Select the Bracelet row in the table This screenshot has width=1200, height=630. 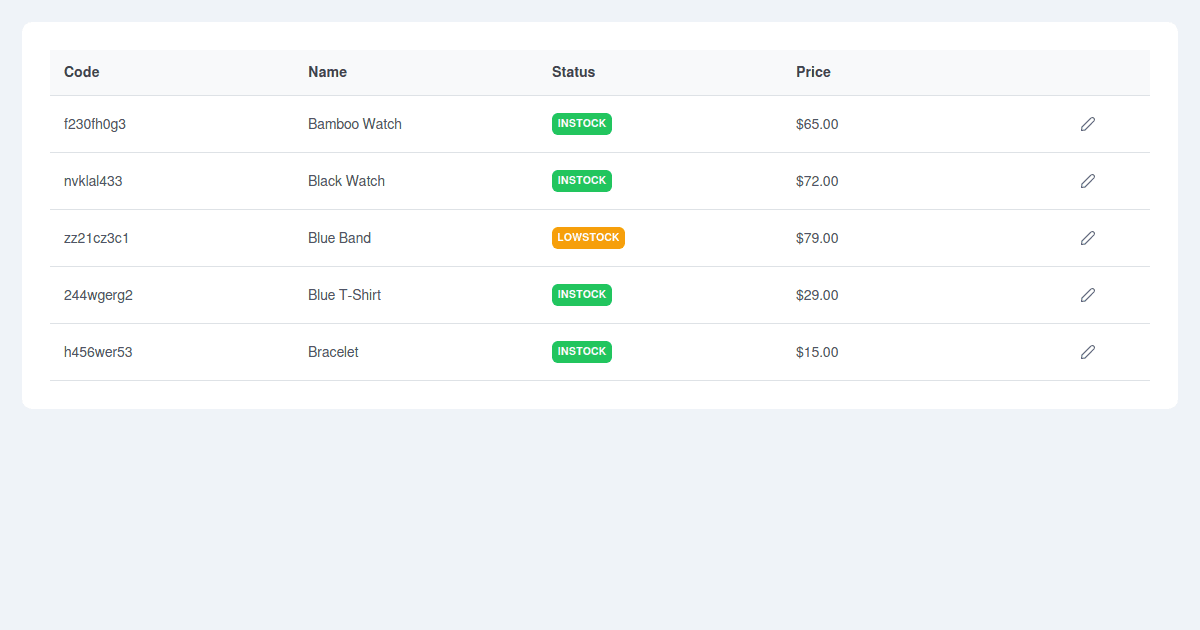pyautogui.click(x=450, y=352)
